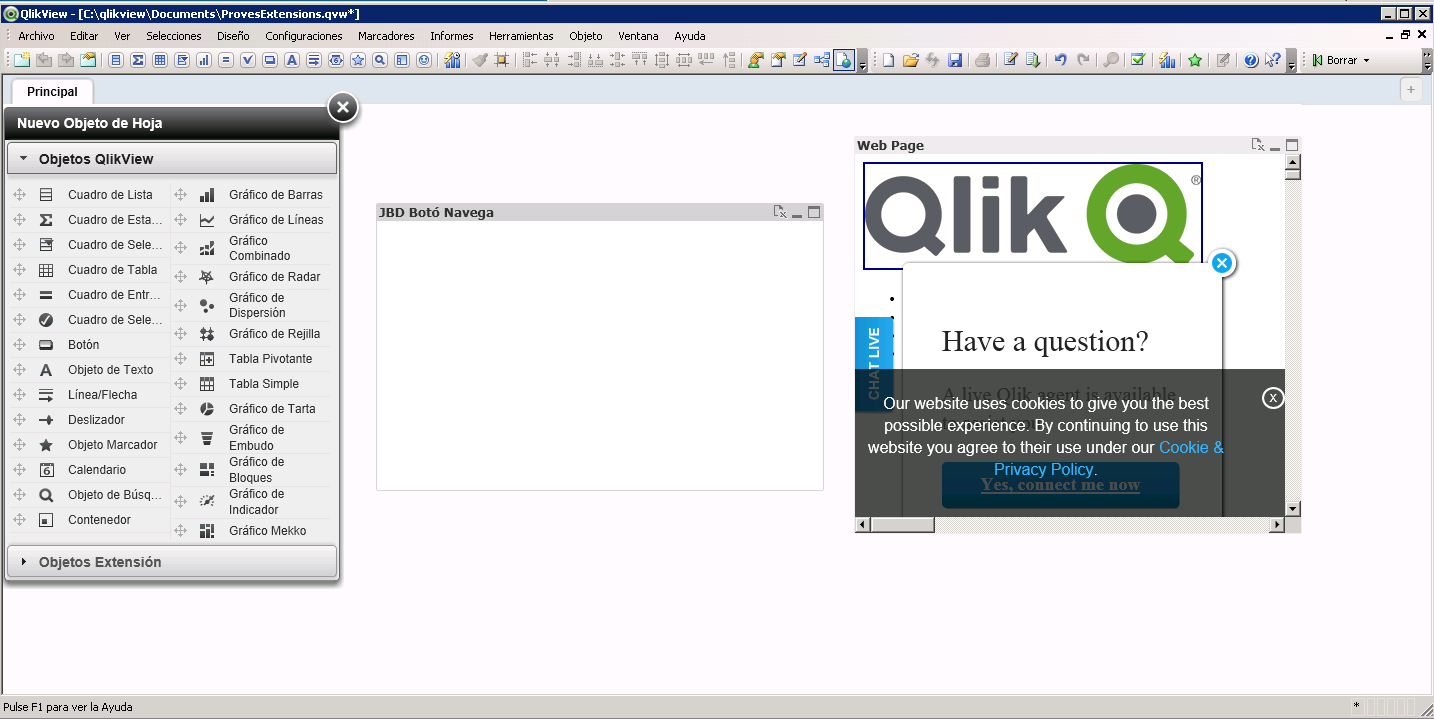Close the Nuevo Objeto de Hoja panel
This screenshot has height=719, width=1434.
click(x=343, y=107)
